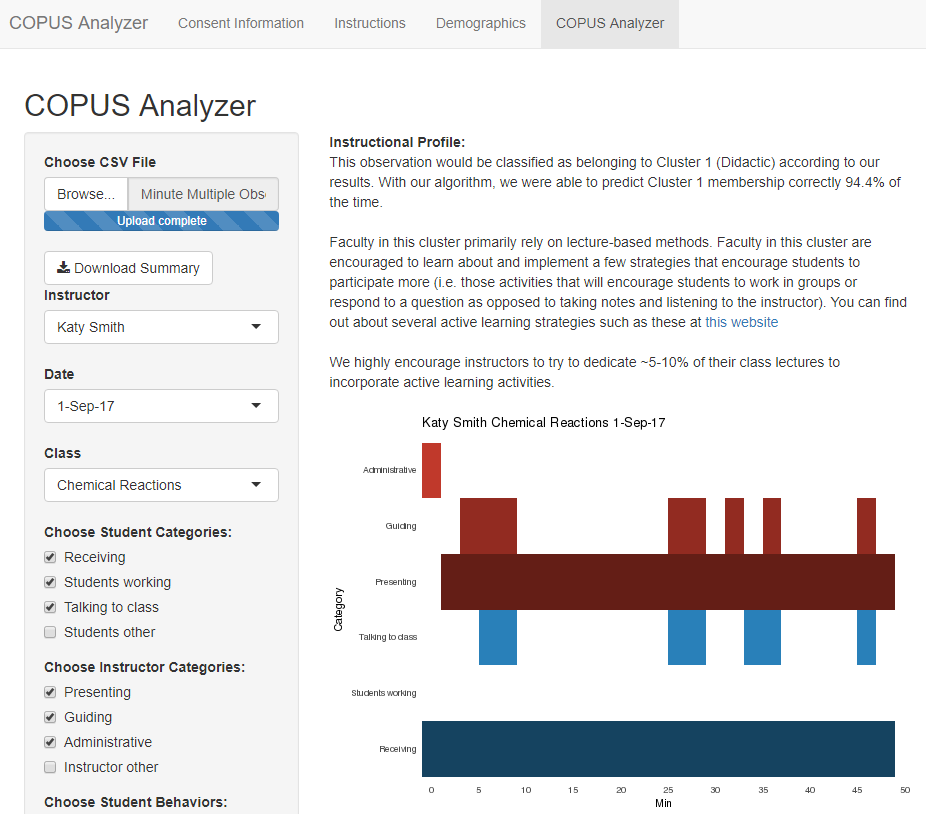Image resolution: width=926 pixels, height=814 pixels.
Task: Click the Download Summary button
Action: point(128,268)
